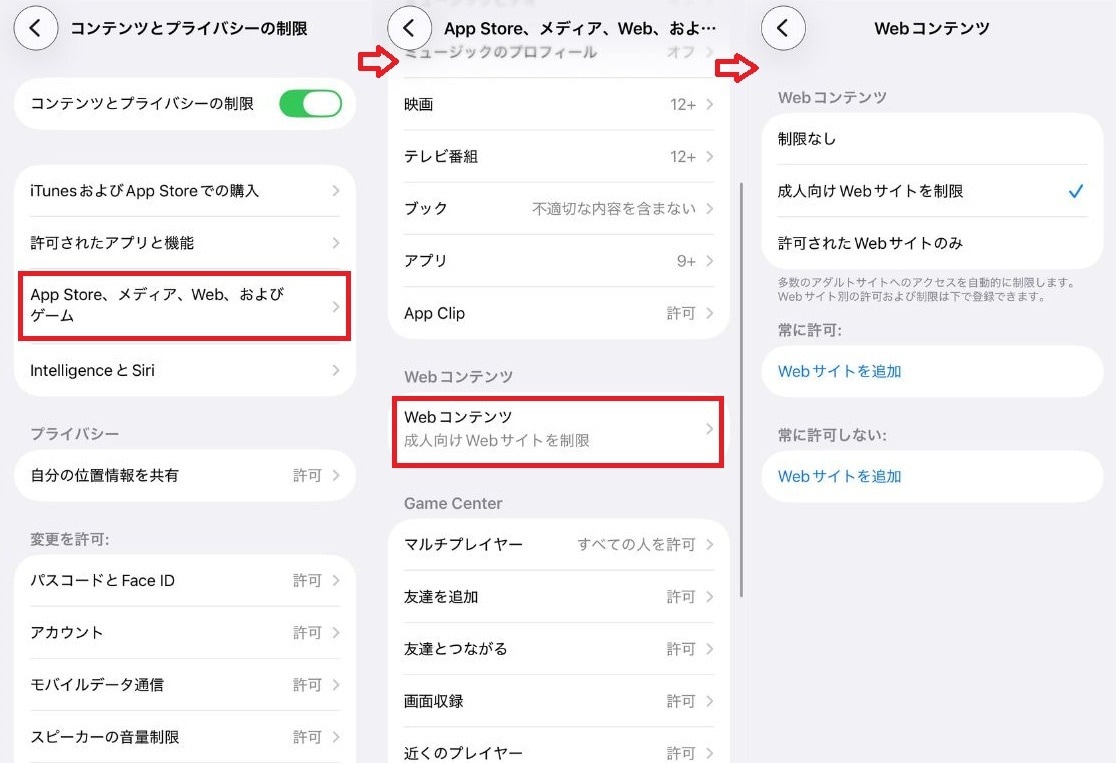Tap the back arrow on the Webコンテンツ screen
The image size is (1116, 763).
tap(783, 29)
